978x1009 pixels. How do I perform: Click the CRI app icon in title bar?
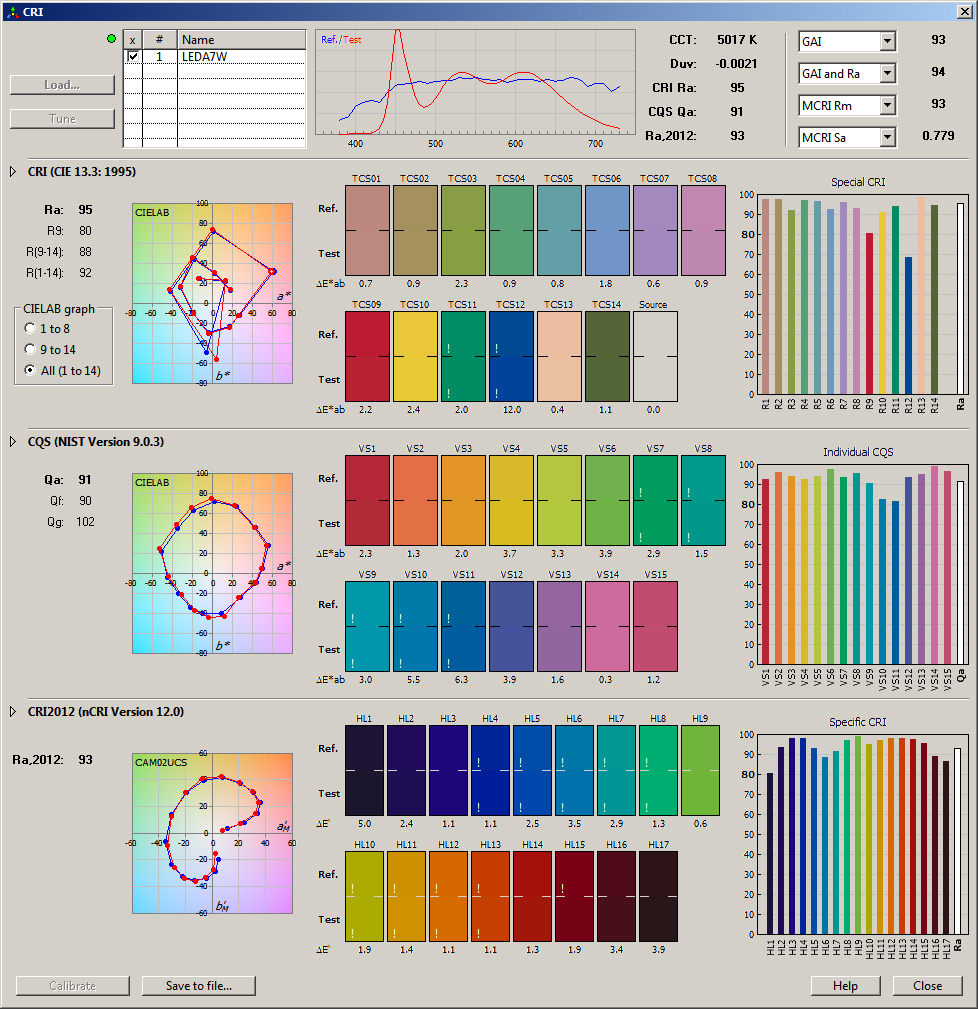(x=11, y=11)
